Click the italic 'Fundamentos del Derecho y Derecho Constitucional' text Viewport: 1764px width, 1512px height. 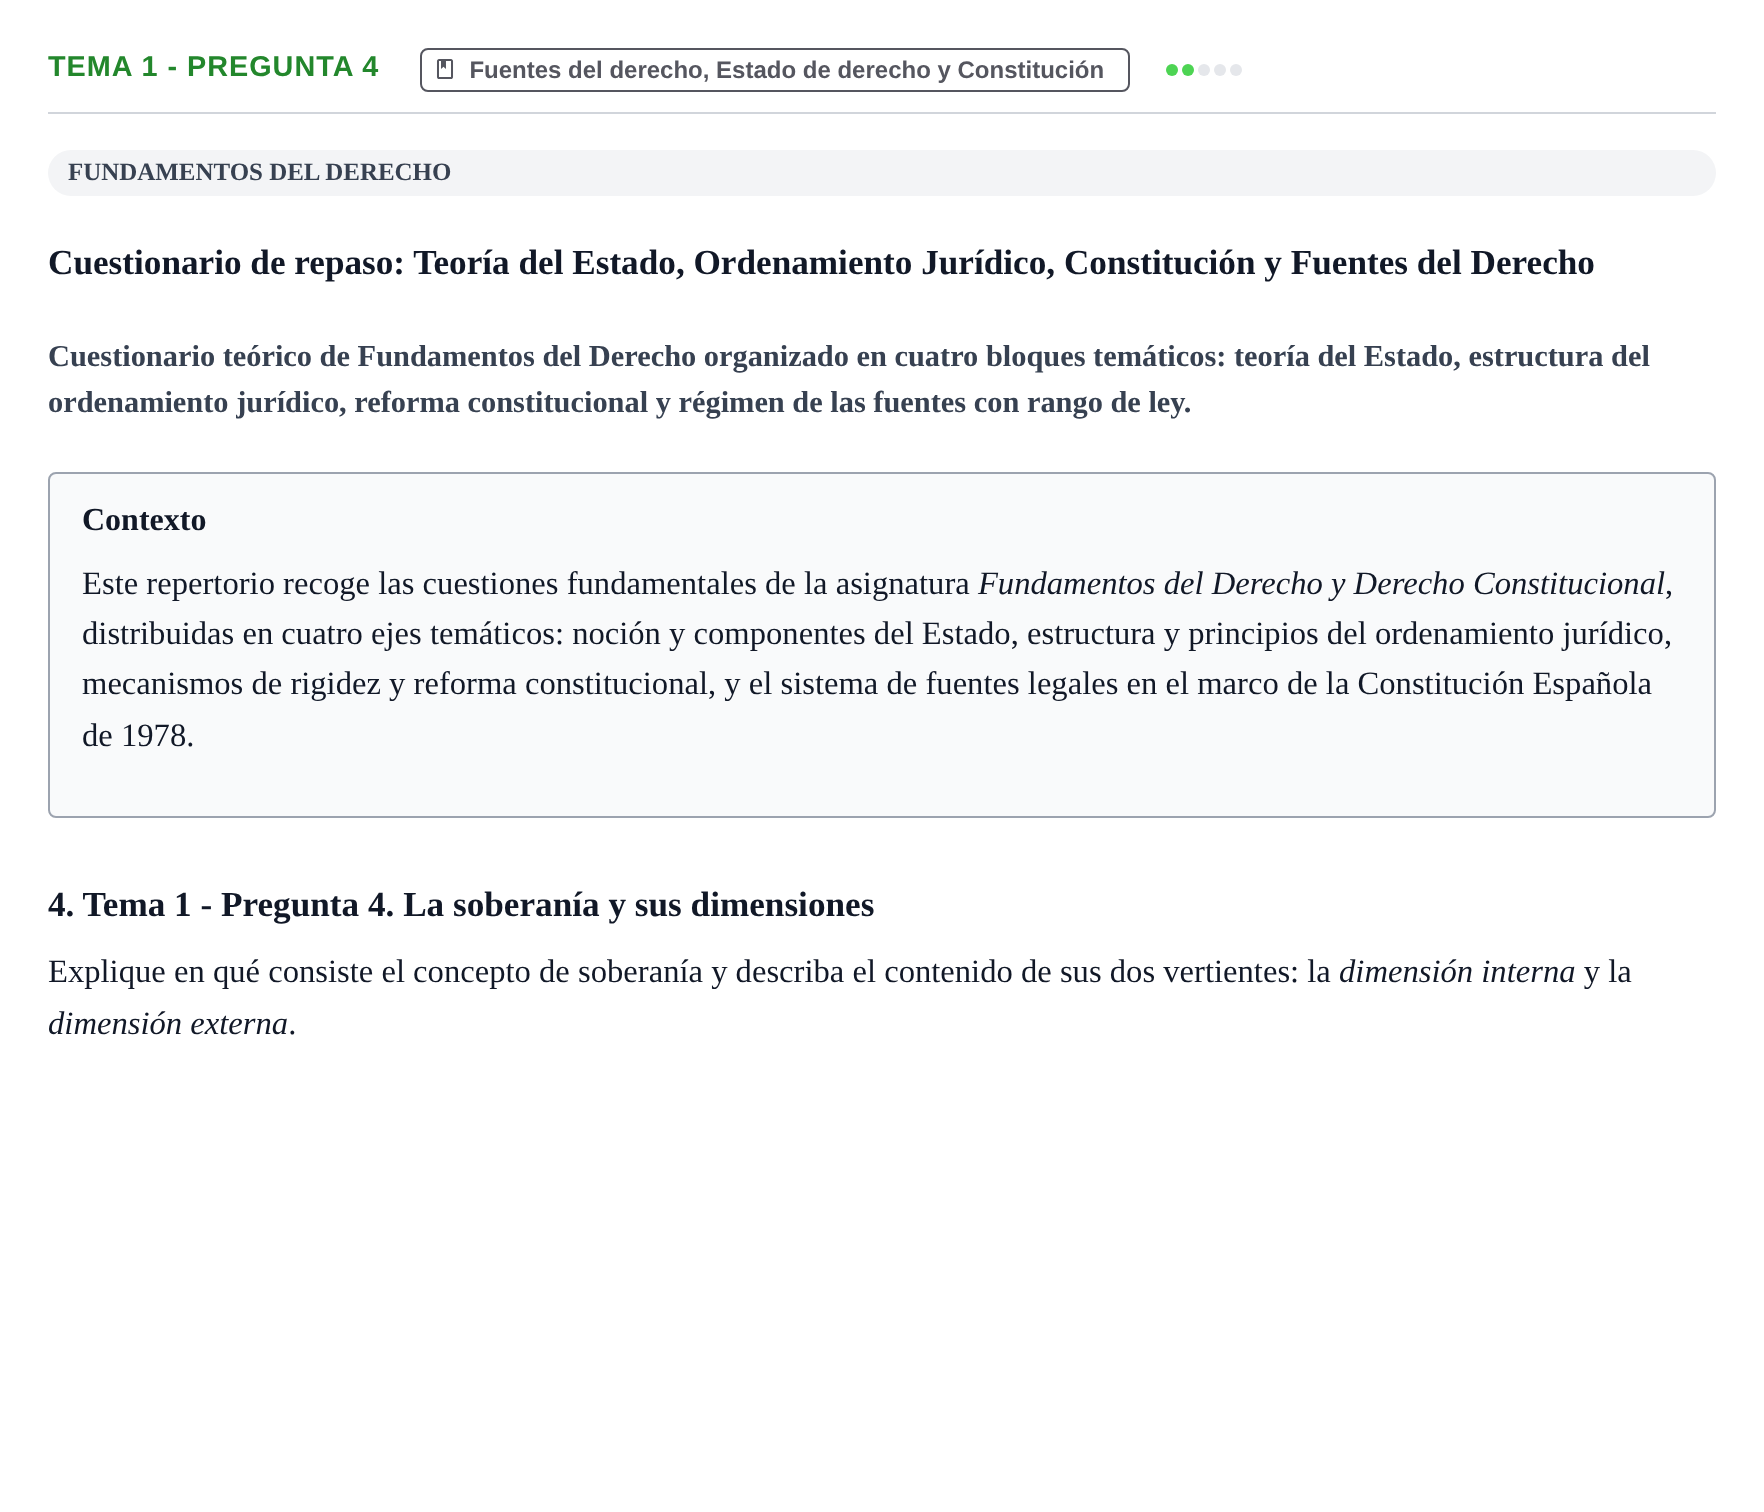pos(1321,584)
